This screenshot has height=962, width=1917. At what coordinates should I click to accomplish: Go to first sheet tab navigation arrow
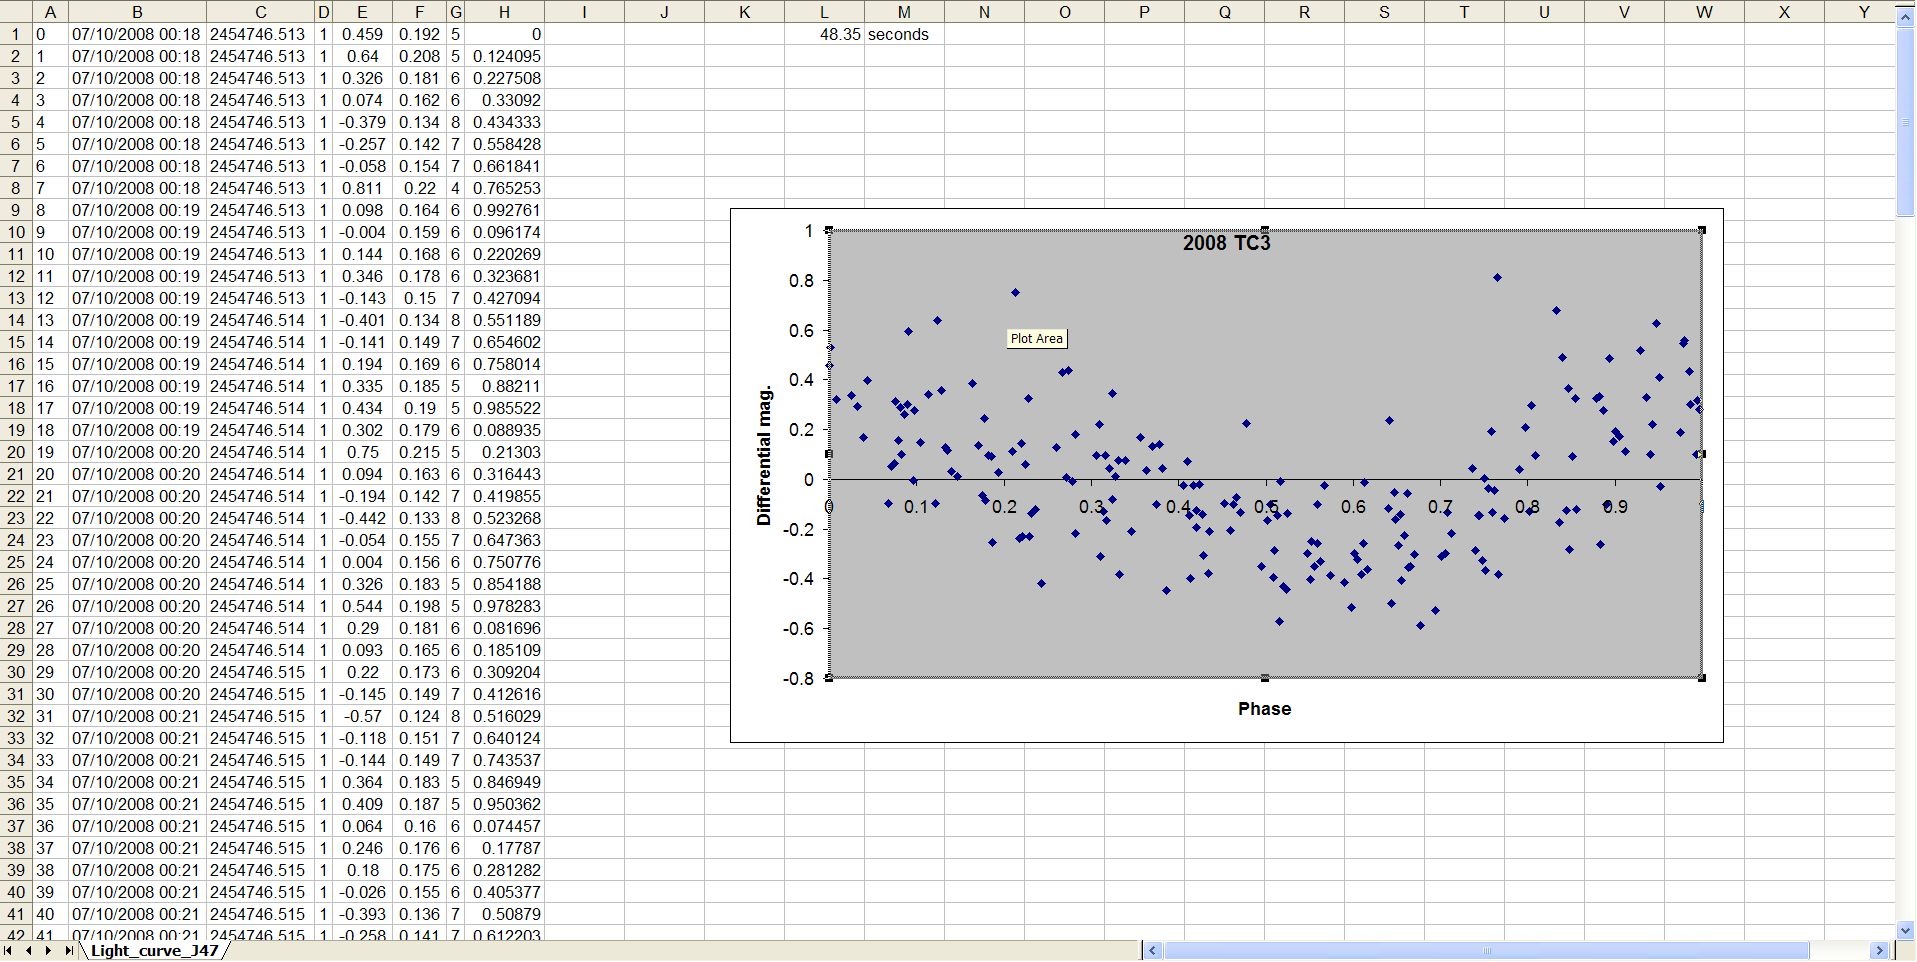tap(10, 950)
